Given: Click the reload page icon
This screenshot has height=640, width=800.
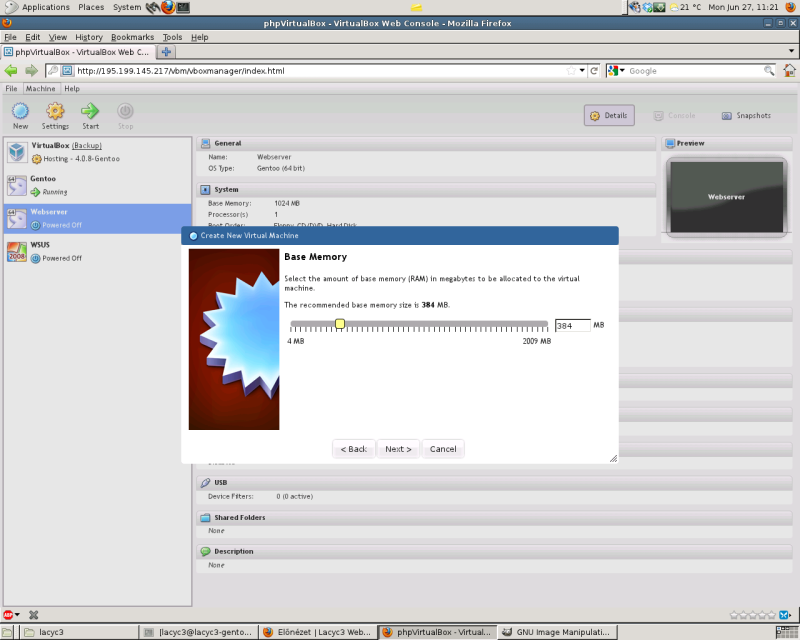Looking at the screenshot, I should 594,71.
